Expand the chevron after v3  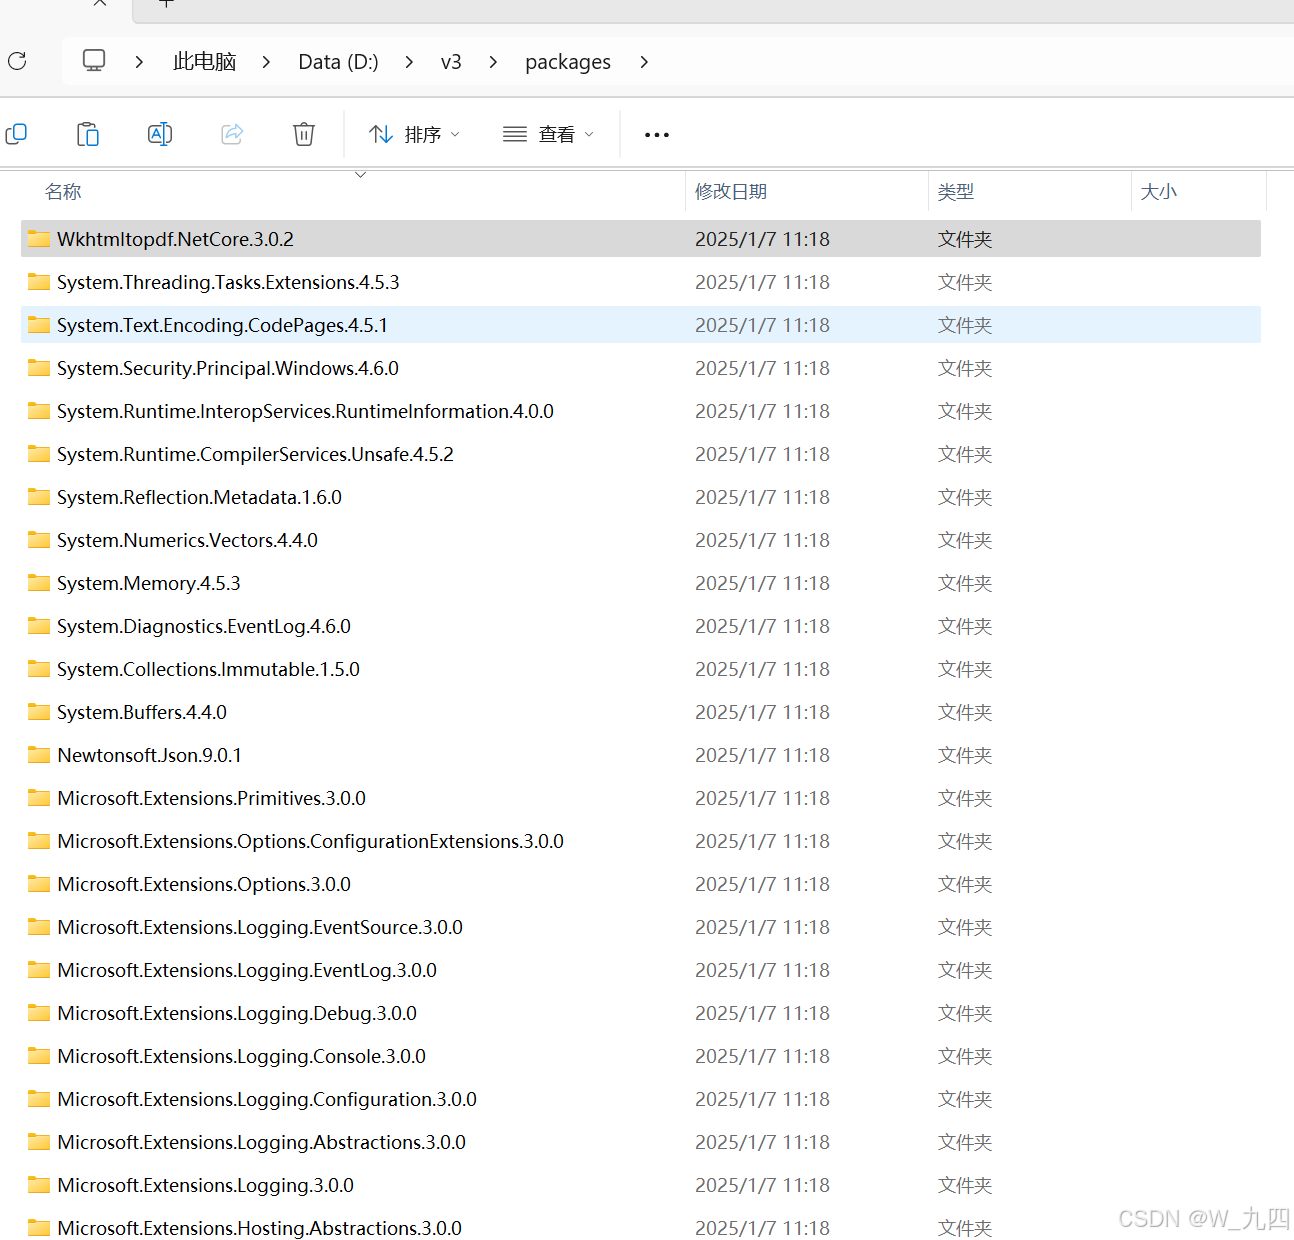493,62
